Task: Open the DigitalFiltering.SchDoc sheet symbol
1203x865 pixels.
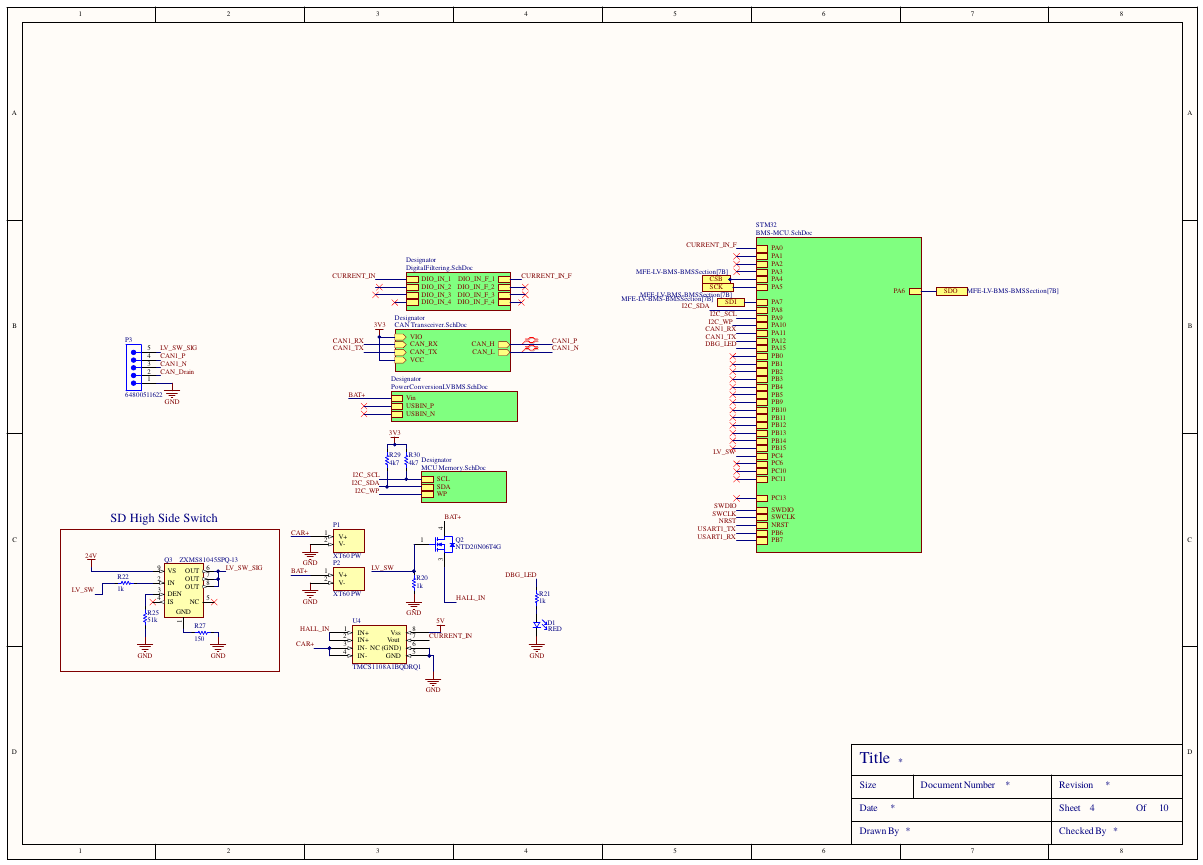Action: pos(458,289)
